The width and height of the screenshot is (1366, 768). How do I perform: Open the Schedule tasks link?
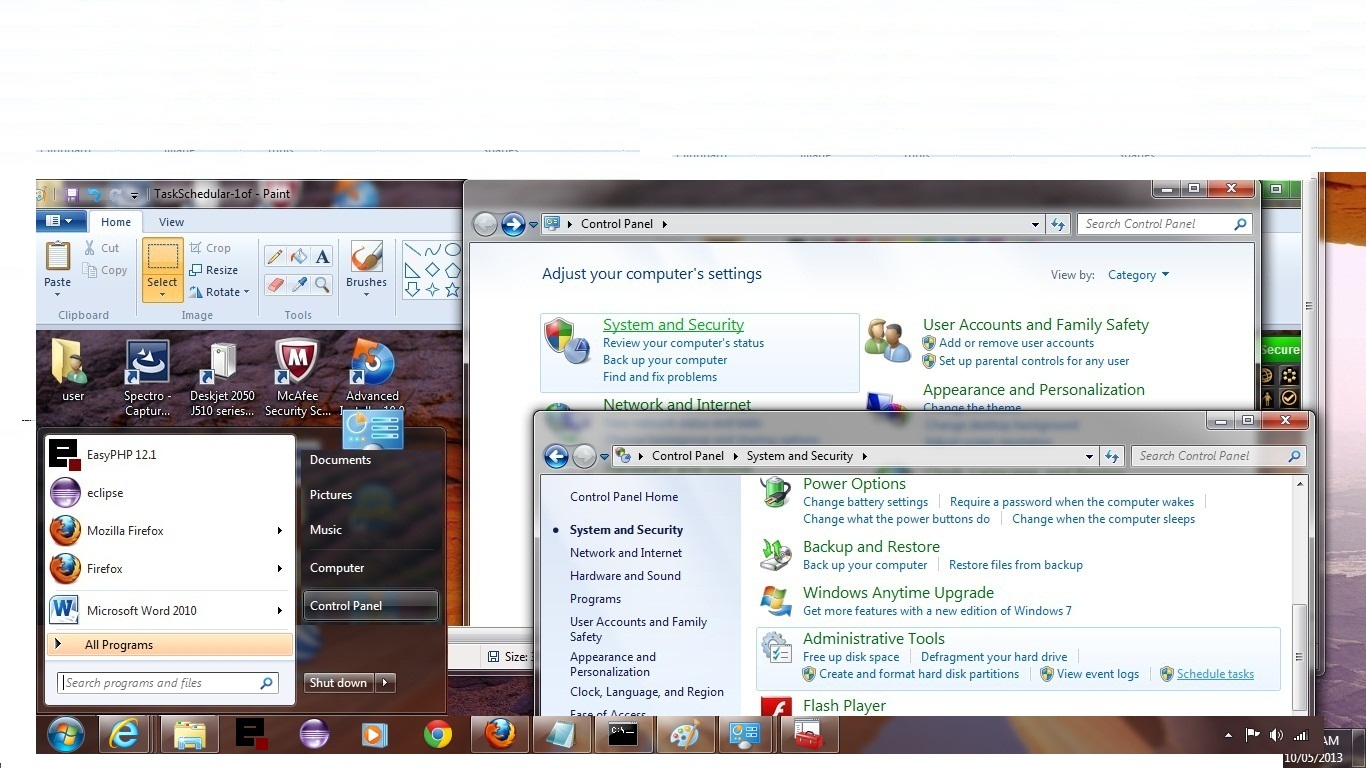1215,674
